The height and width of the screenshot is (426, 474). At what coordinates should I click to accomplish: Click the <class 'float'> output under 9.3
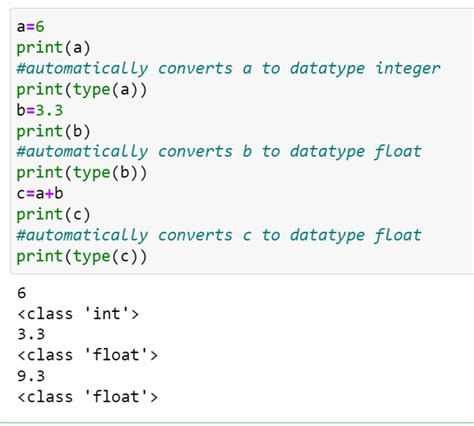[87, 397]
